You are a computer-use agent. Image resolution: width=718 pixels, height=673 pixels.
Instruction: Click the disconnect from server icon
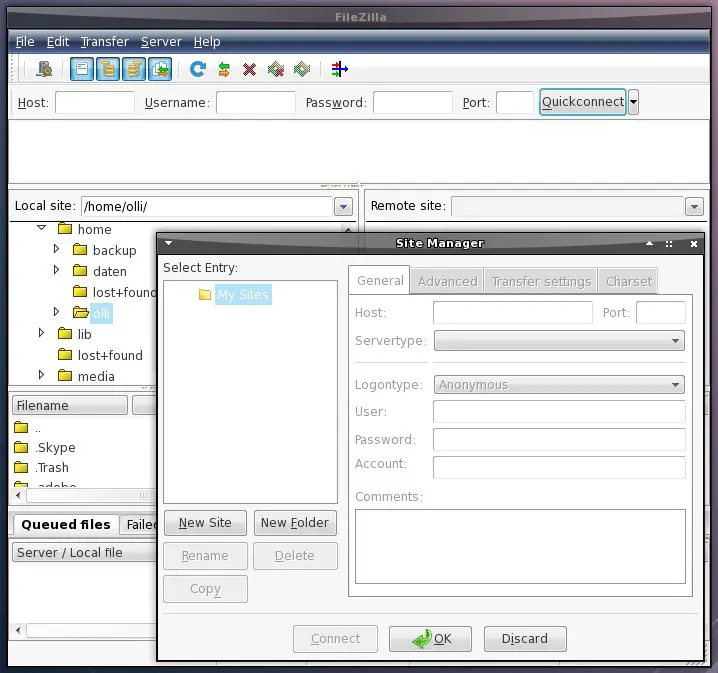click(276, 70)
